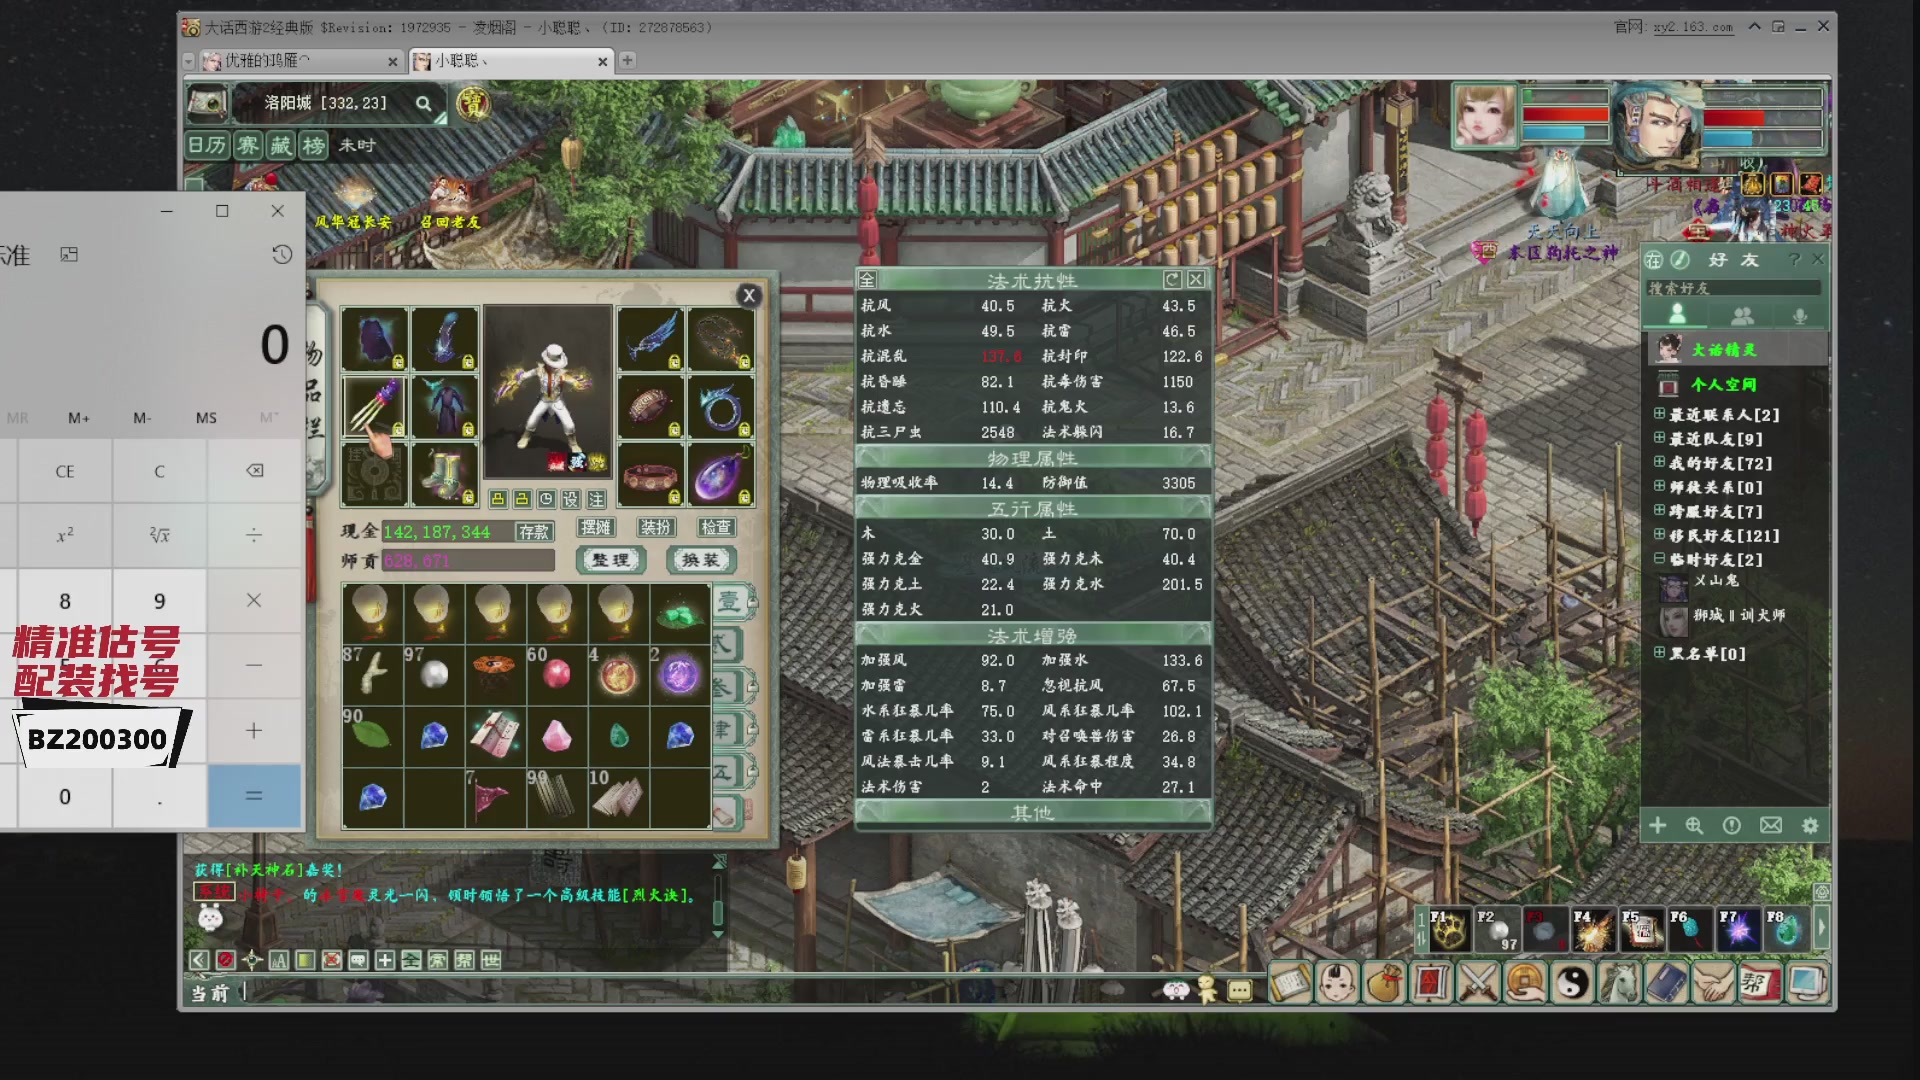Toggle the 世 world channel filter
This screenshot has width=1920, height=1080.
[490, 961]
